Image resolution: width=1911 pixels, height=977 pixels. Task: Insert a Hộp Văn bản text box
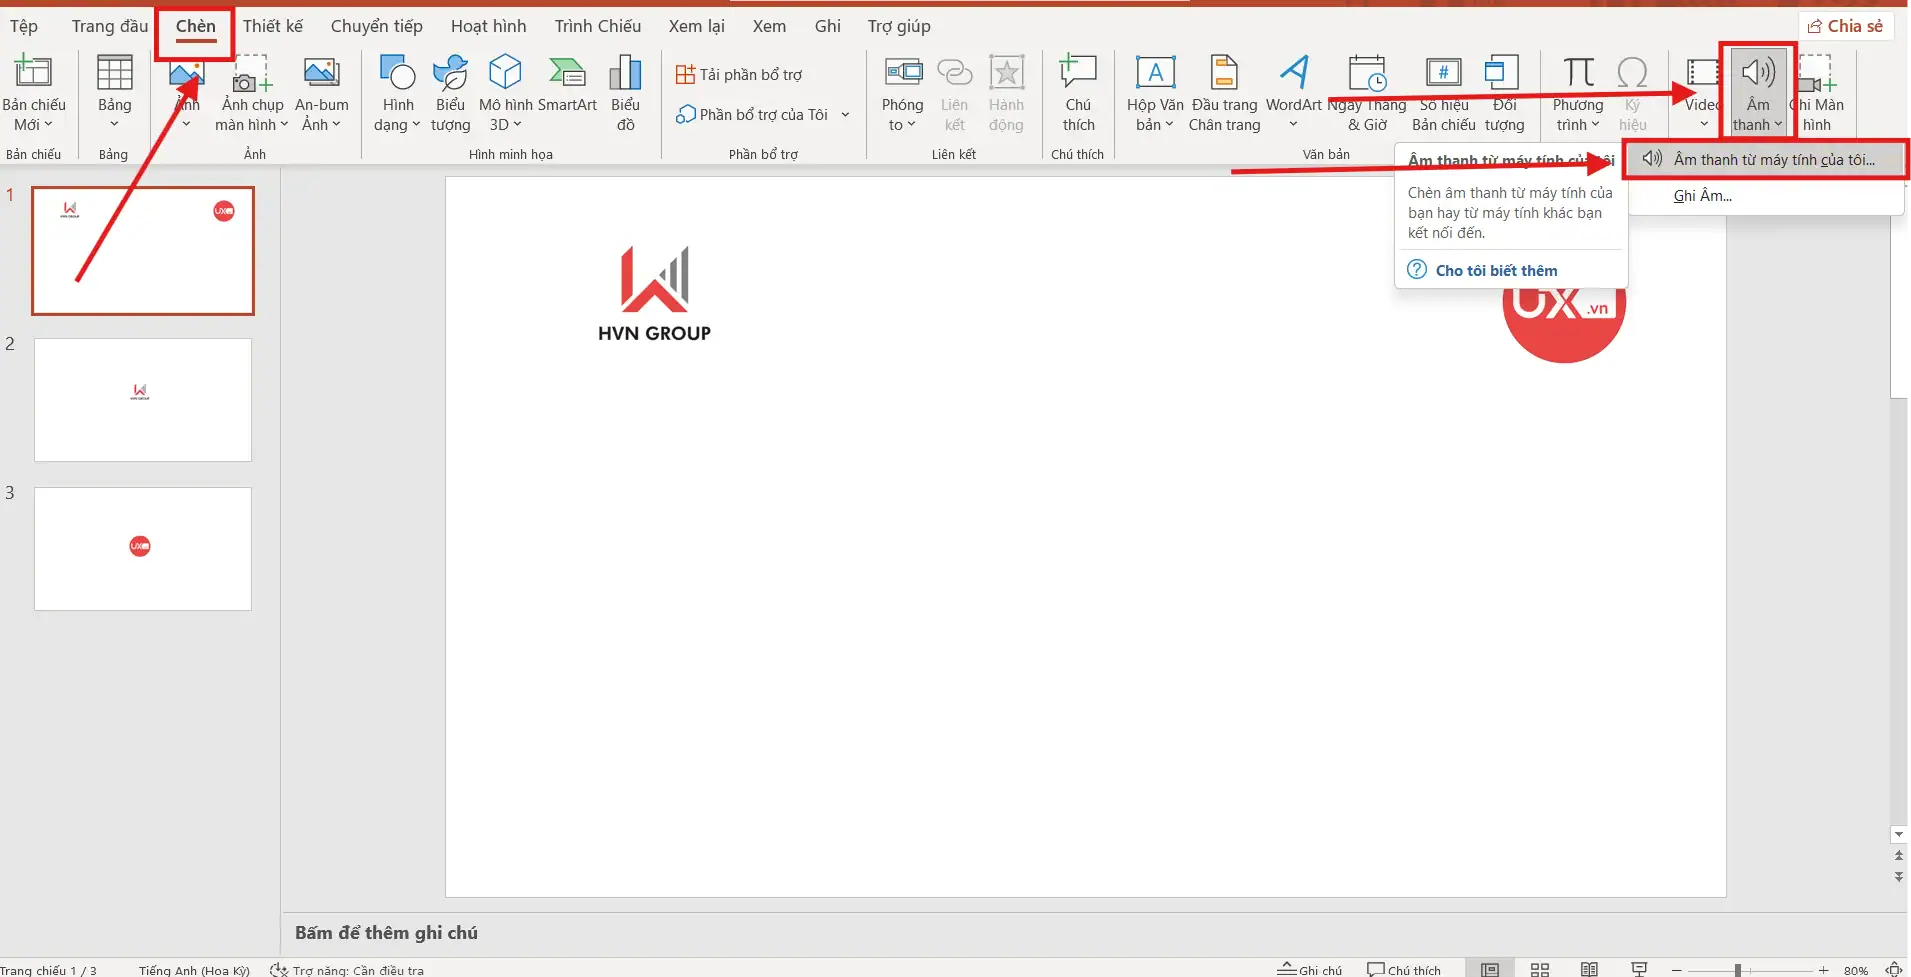(1155, 94)
